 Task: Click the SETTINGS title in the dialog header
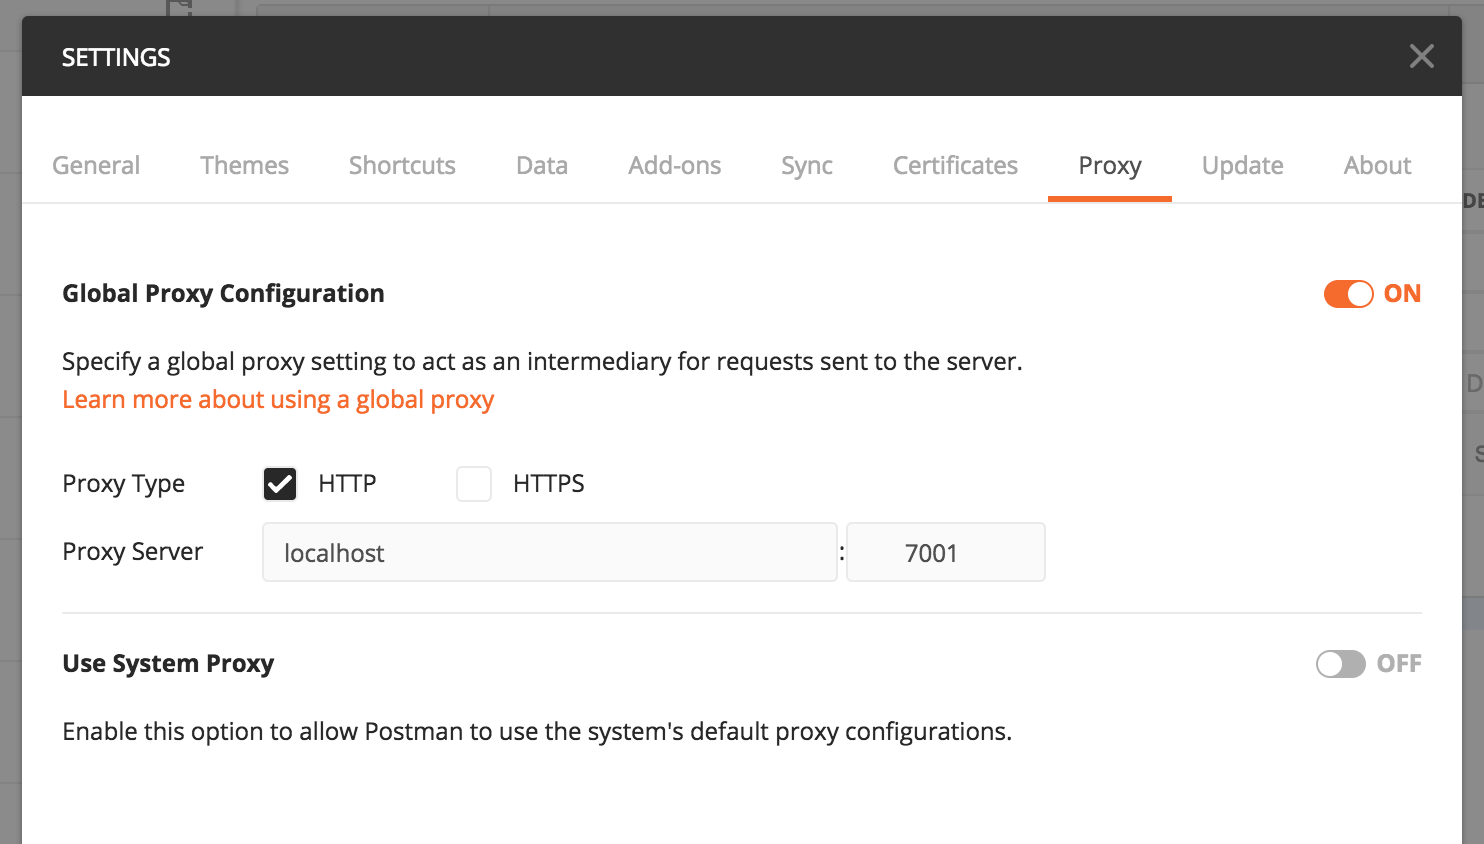[116, 57]
